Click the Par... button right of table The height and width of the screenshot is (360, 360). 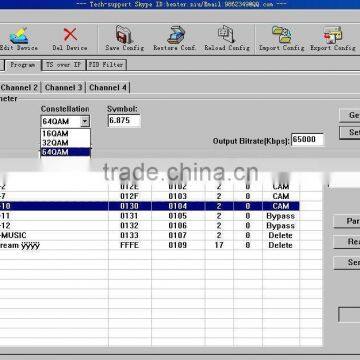[x=347, y=221]
